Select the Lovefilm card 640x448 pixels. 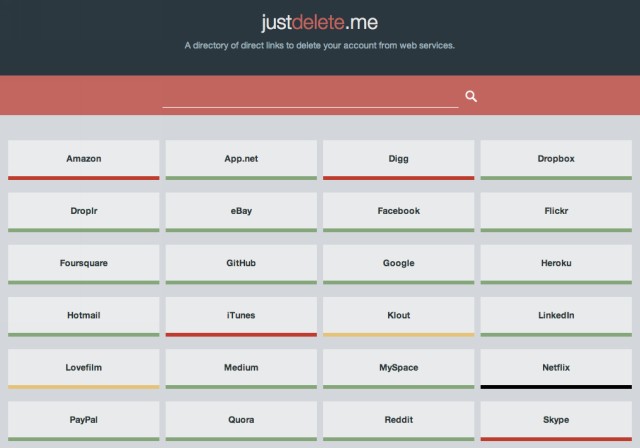pyautogui.click(x=84, y=368)
